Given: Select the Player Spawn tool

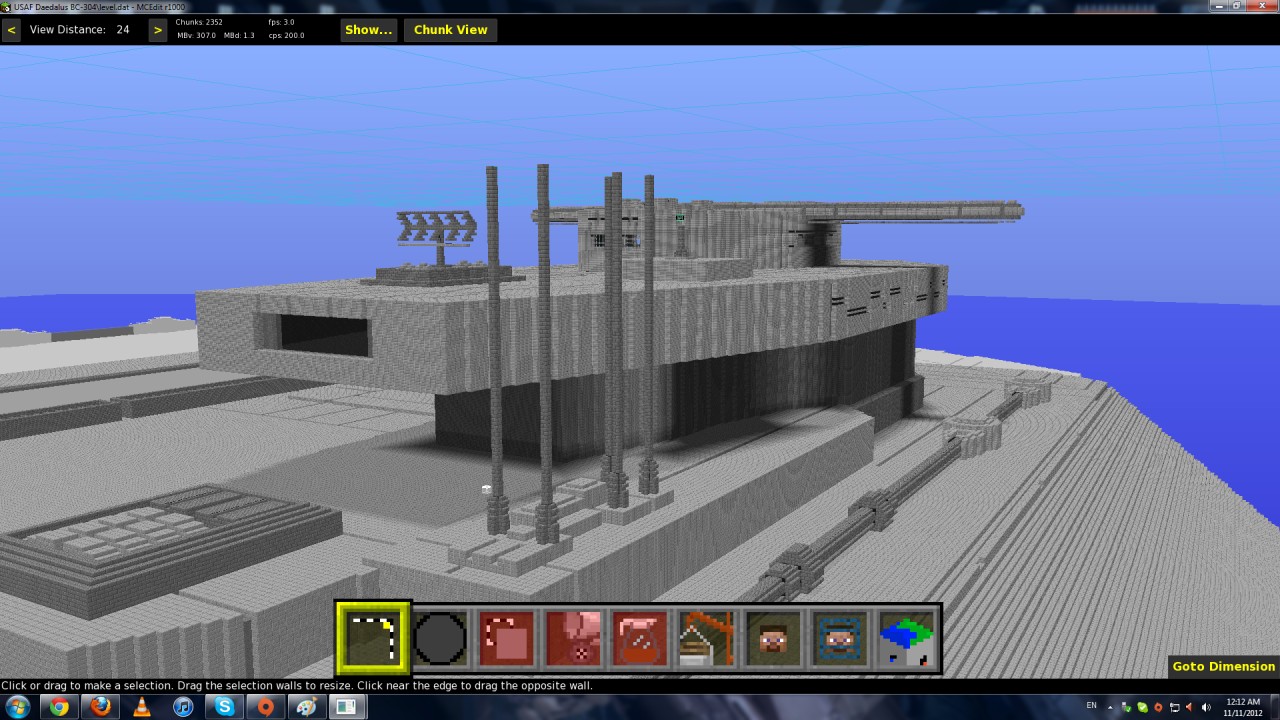Looking at the screenshot, I should pos(839,637).
